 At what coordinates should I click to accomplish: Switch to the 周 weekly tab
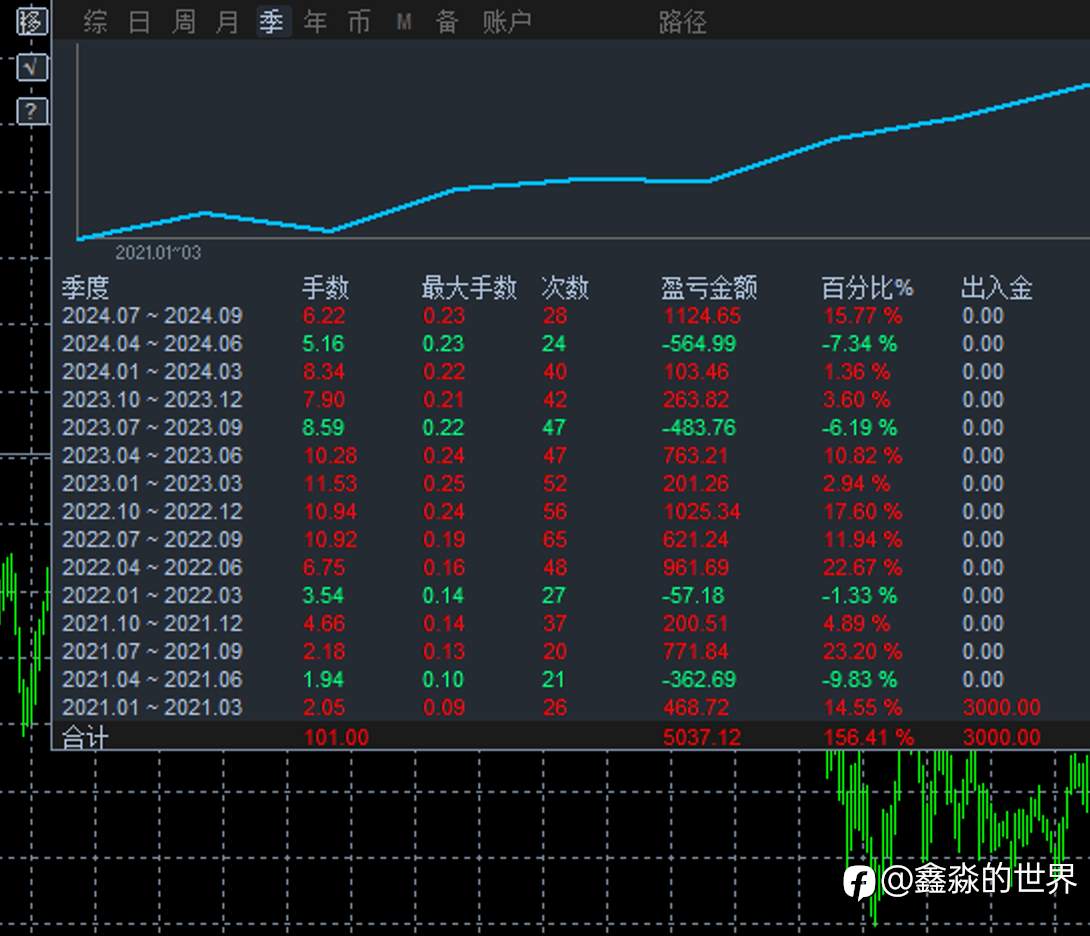184,22
